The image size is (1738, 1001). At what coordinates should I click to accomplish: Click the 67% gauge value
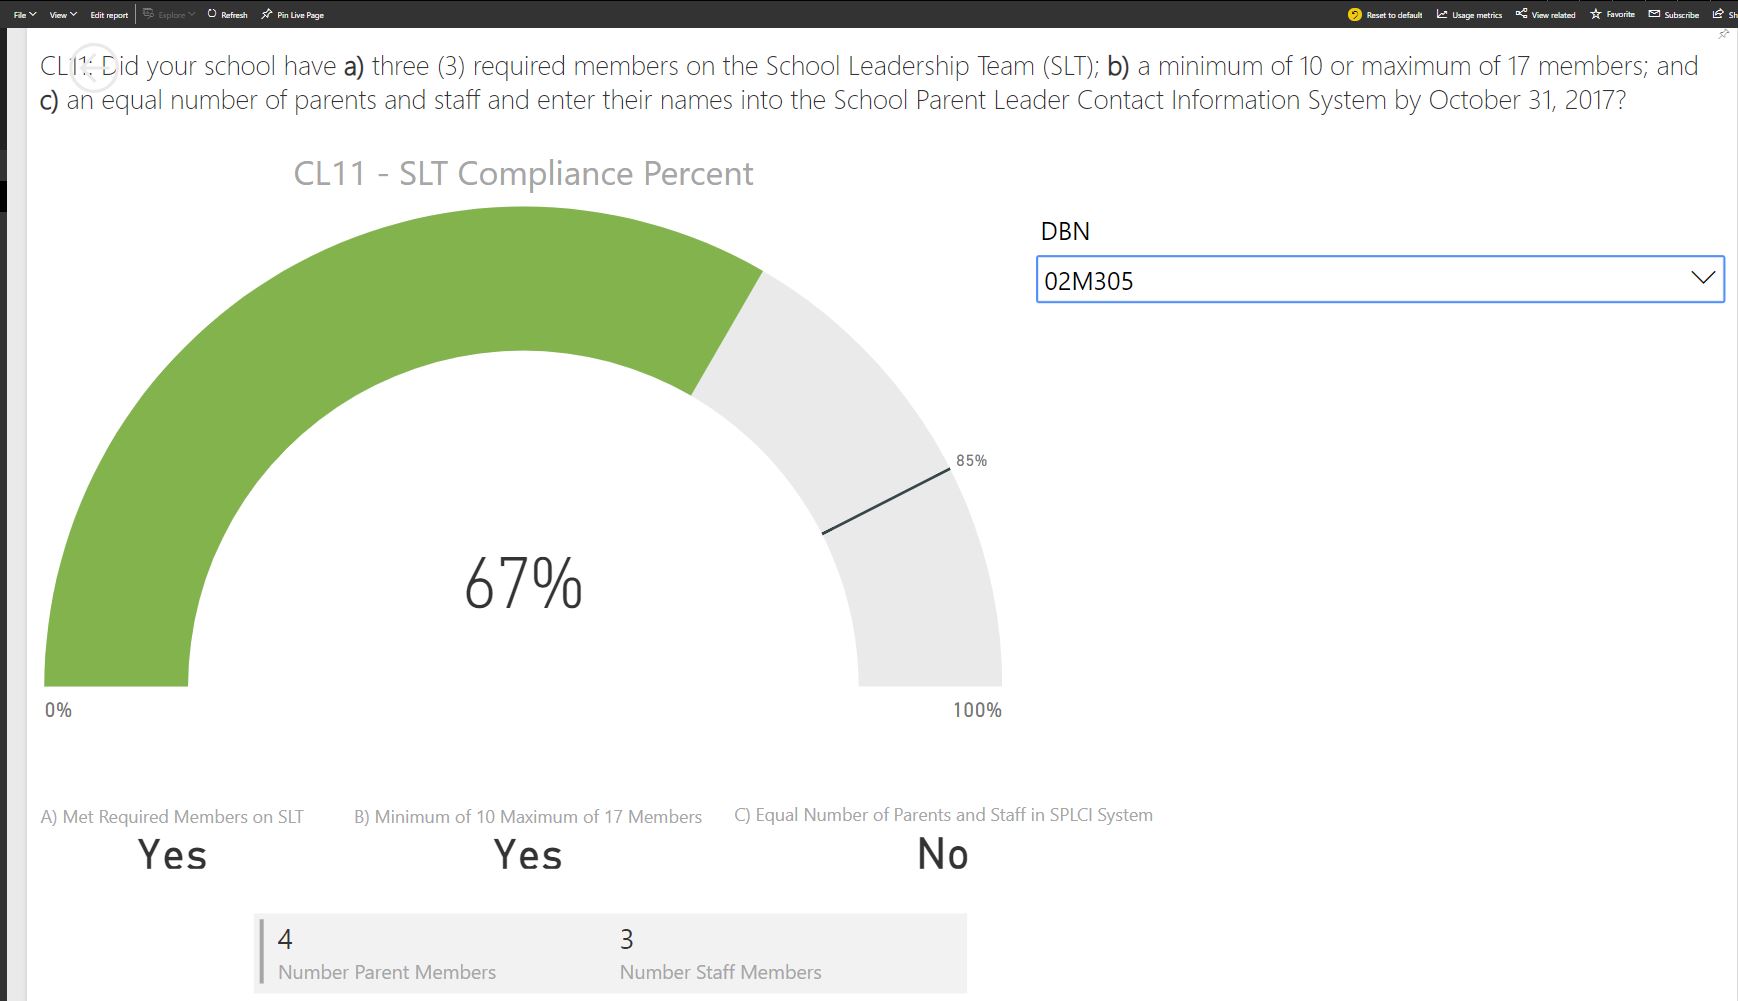pyautogui.click(x=523, y=583)
